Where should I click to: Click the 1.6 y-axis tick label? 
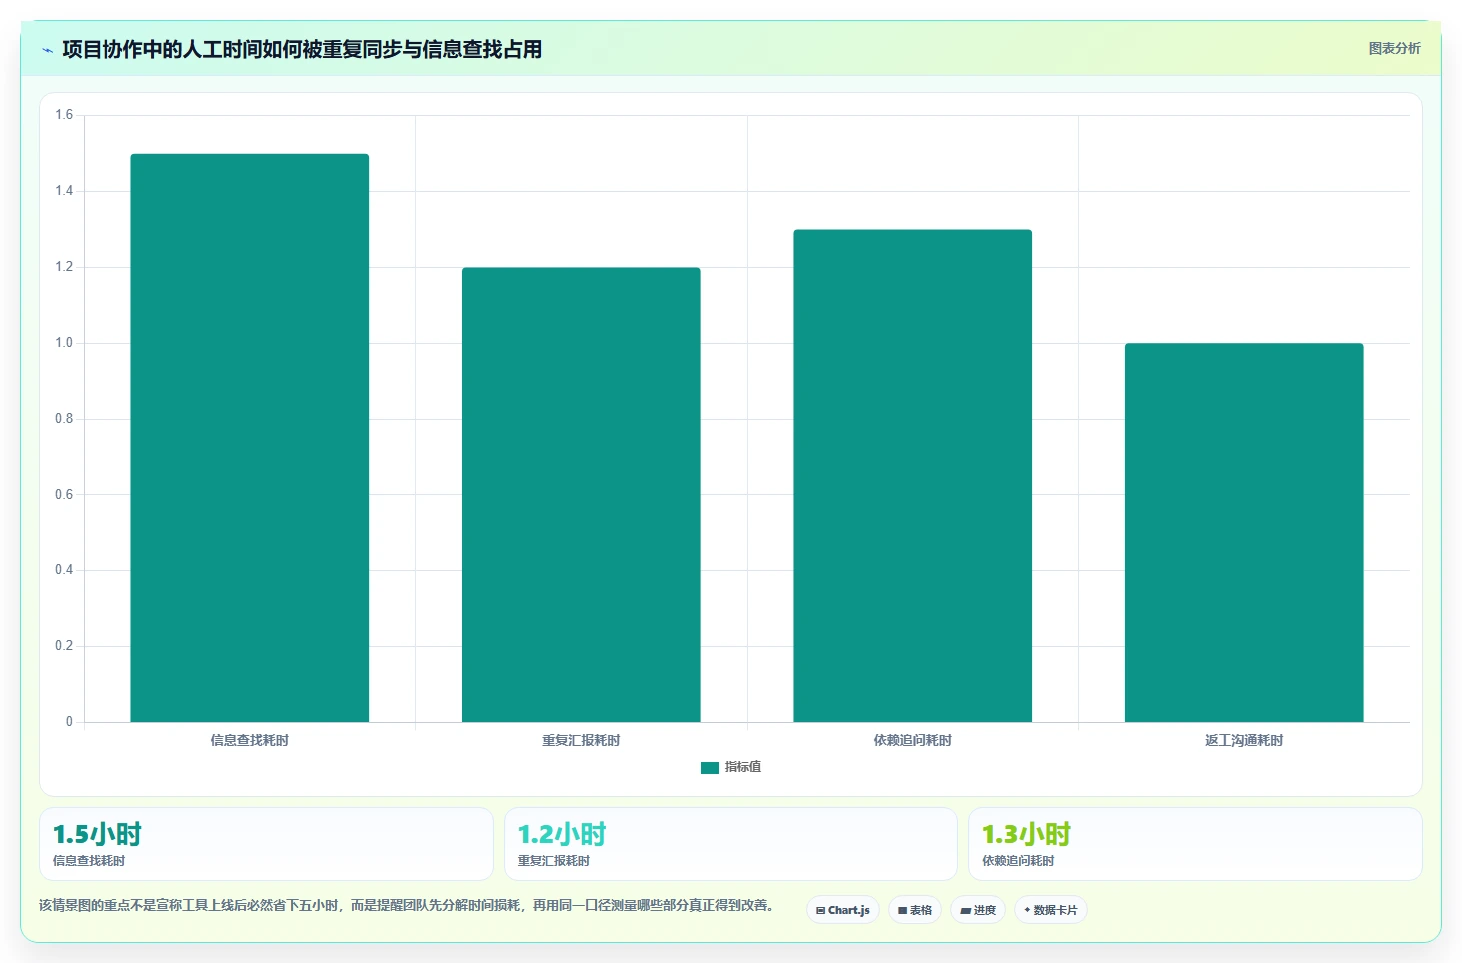coord(64,115)
